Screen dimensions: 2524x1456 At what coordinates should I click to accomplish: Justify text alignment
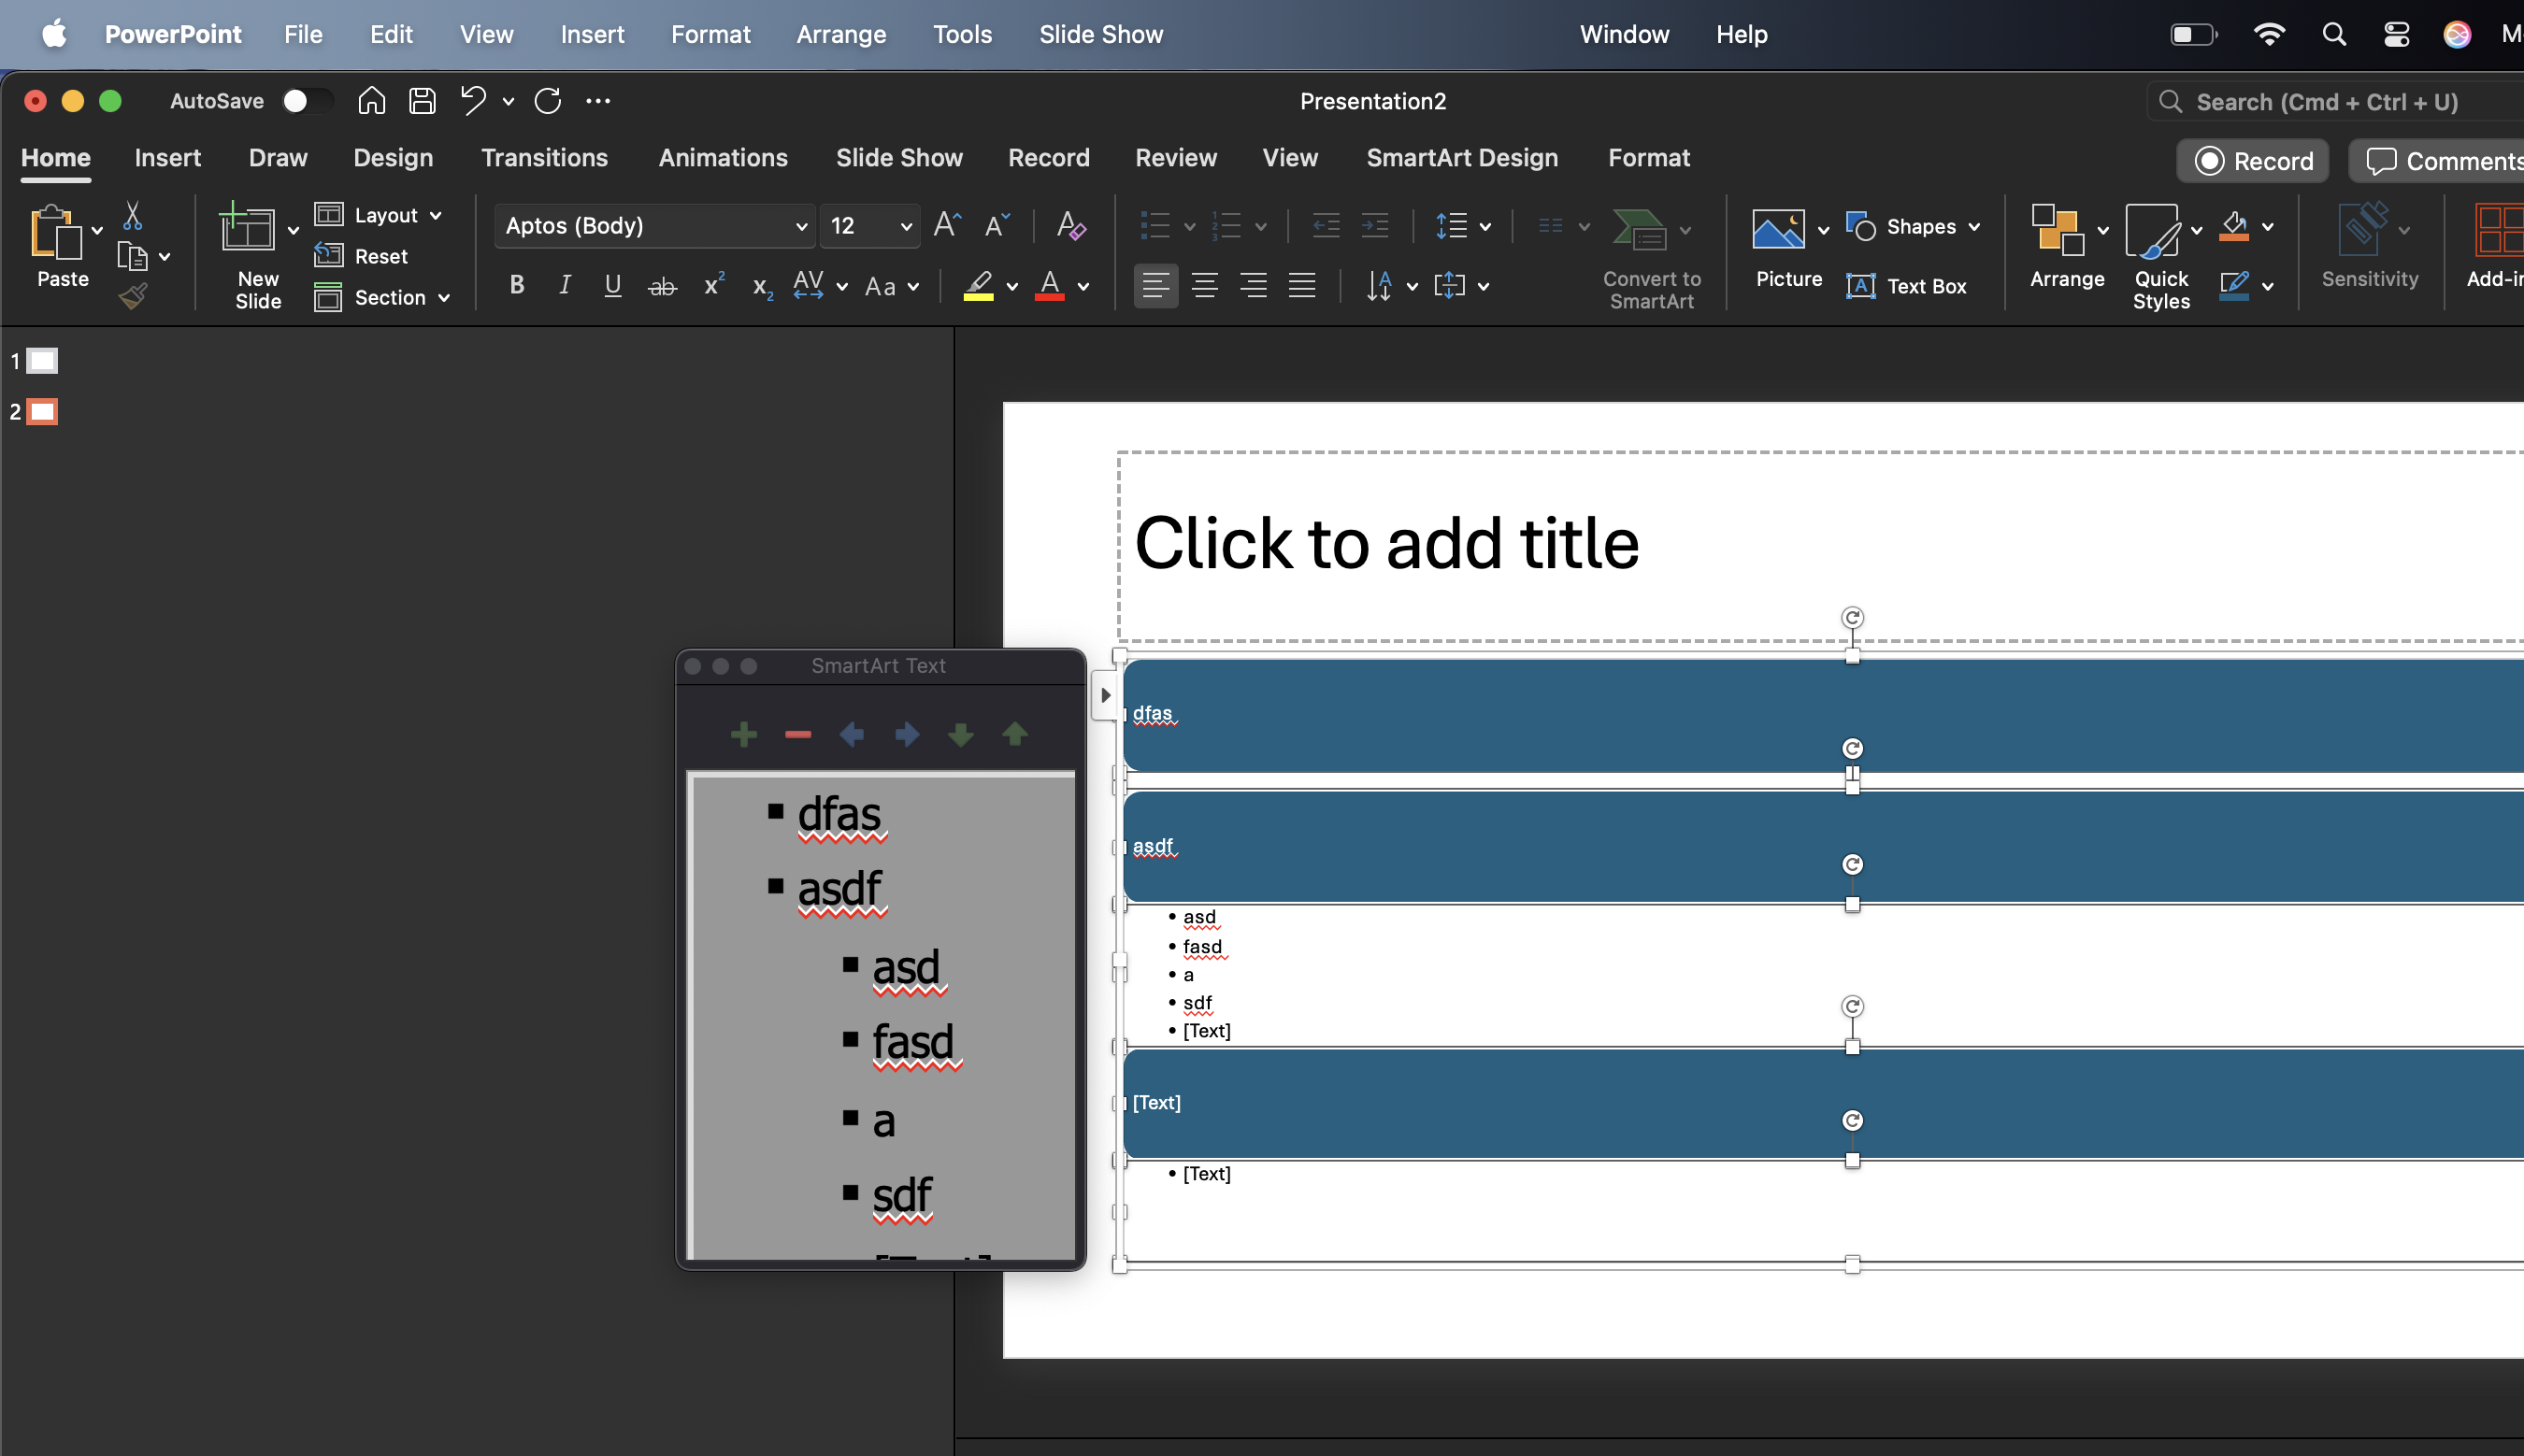point(1302,286)
